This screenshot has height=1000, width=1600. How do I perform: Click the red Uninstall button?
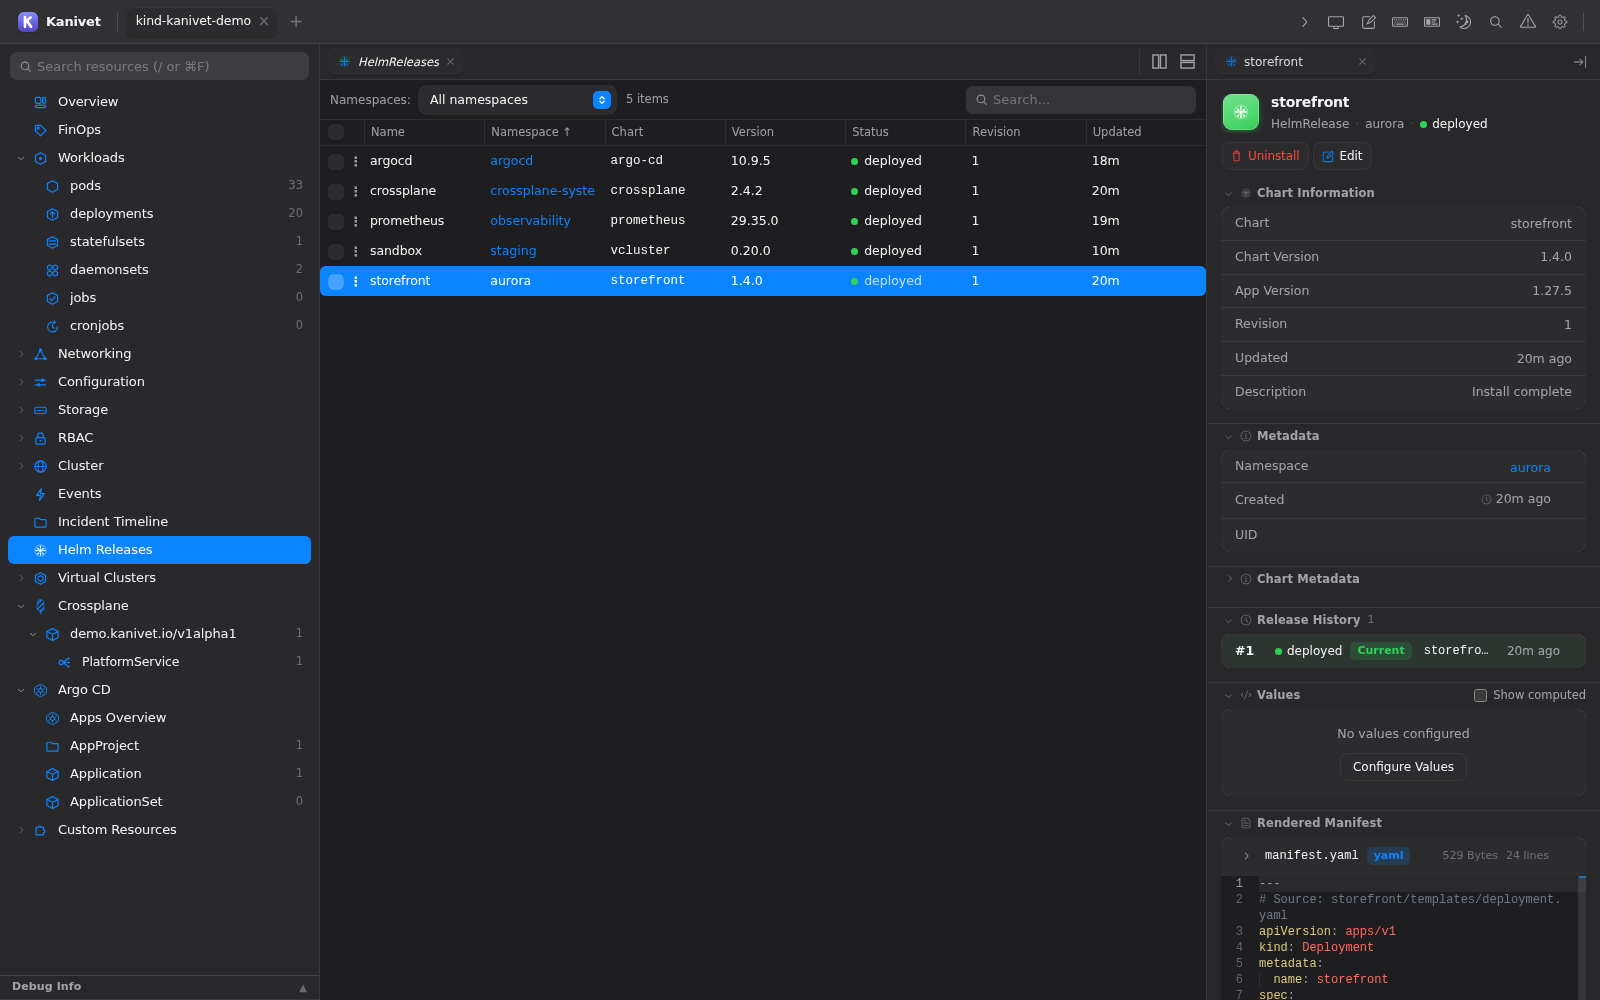[1265, 156]
